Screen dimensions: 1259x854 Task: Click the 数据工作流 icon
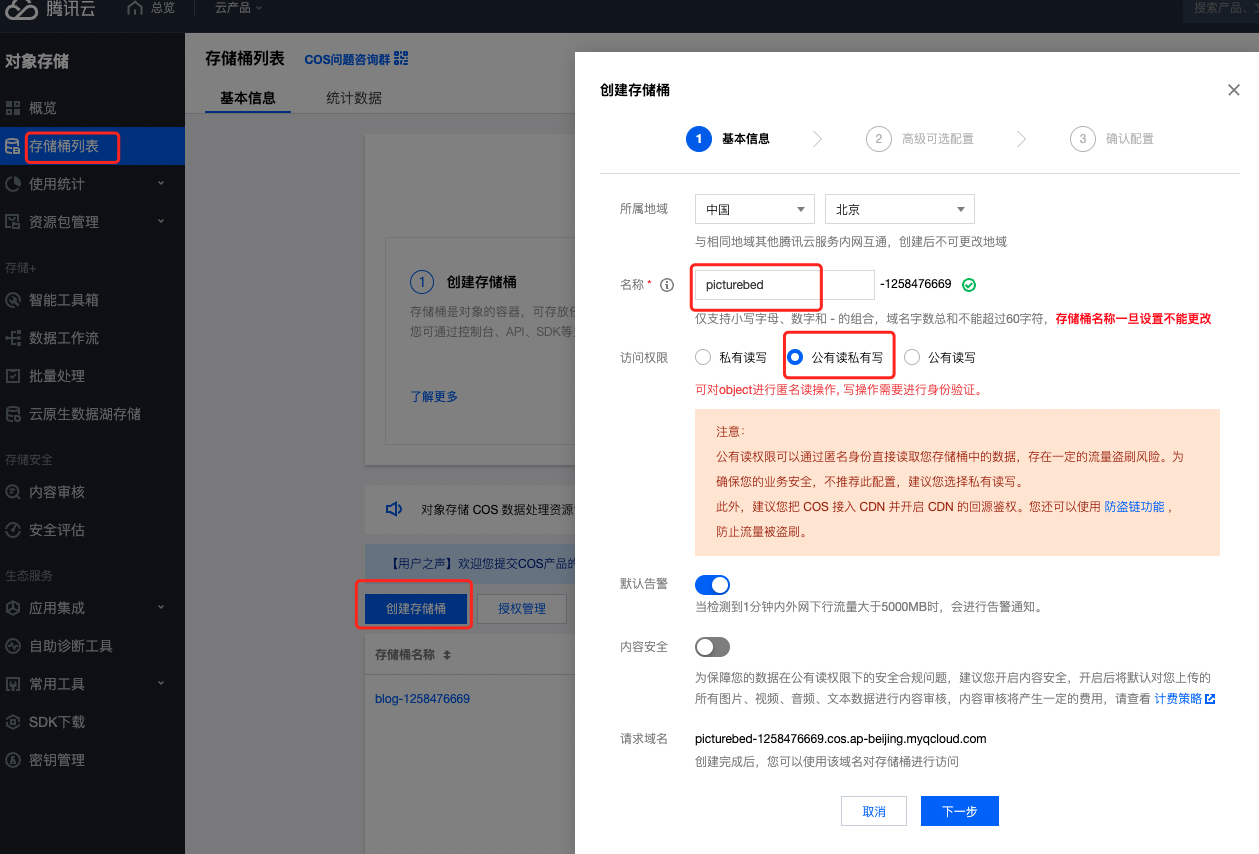tap(13, 338)
